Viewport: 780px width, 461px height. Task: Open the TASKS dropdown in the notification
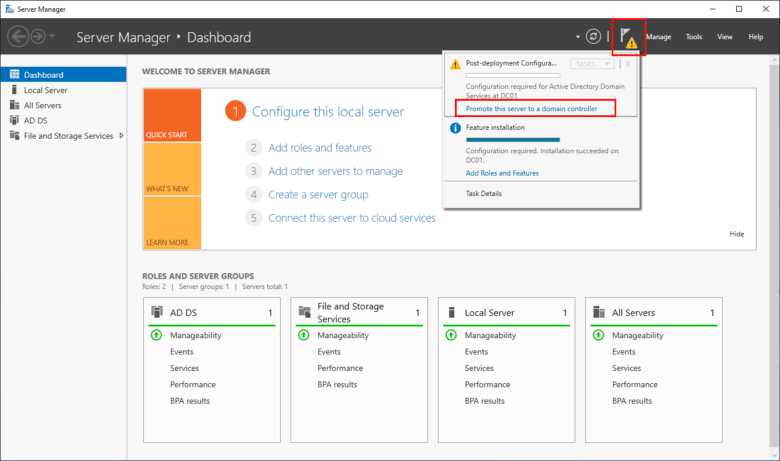tap(592, 64)
